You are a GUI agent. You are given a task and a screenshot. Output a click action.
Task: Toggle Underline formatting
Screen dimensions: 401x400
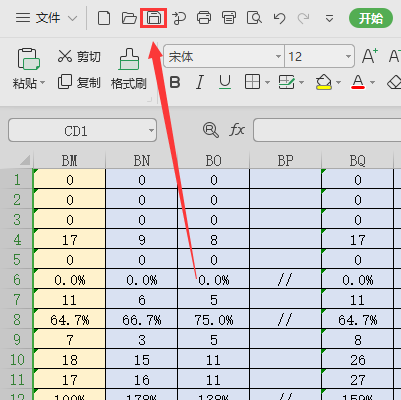point(225,82)
